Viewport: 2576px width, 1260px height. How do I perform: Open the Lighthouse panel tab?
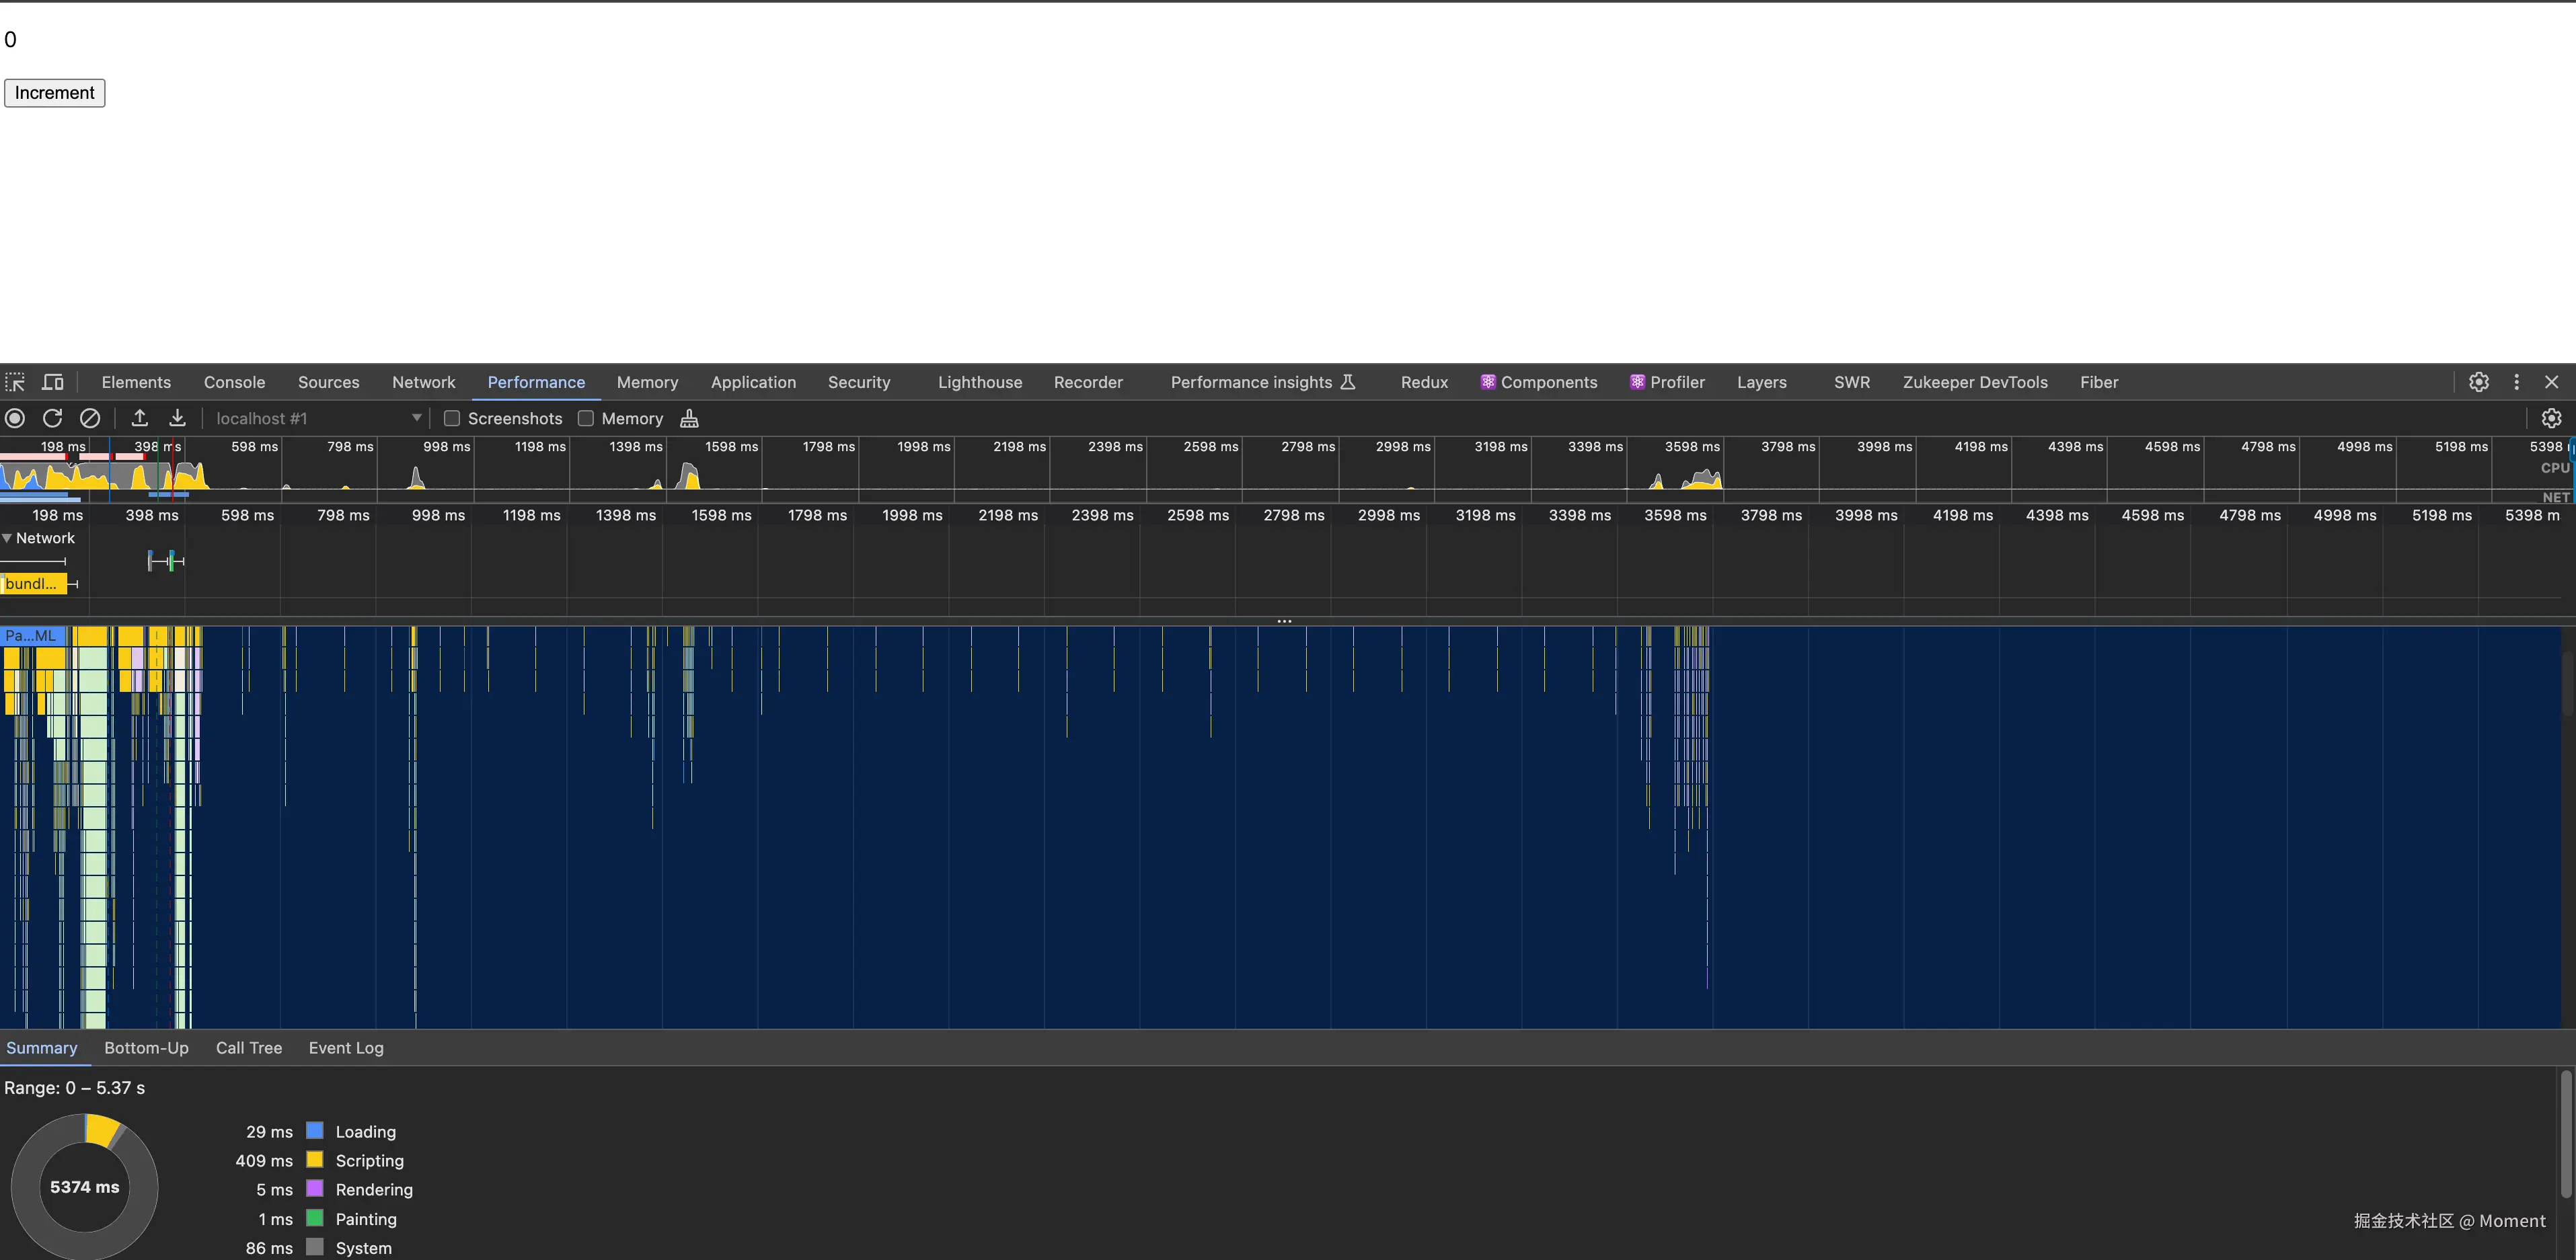tap(979, 382)
